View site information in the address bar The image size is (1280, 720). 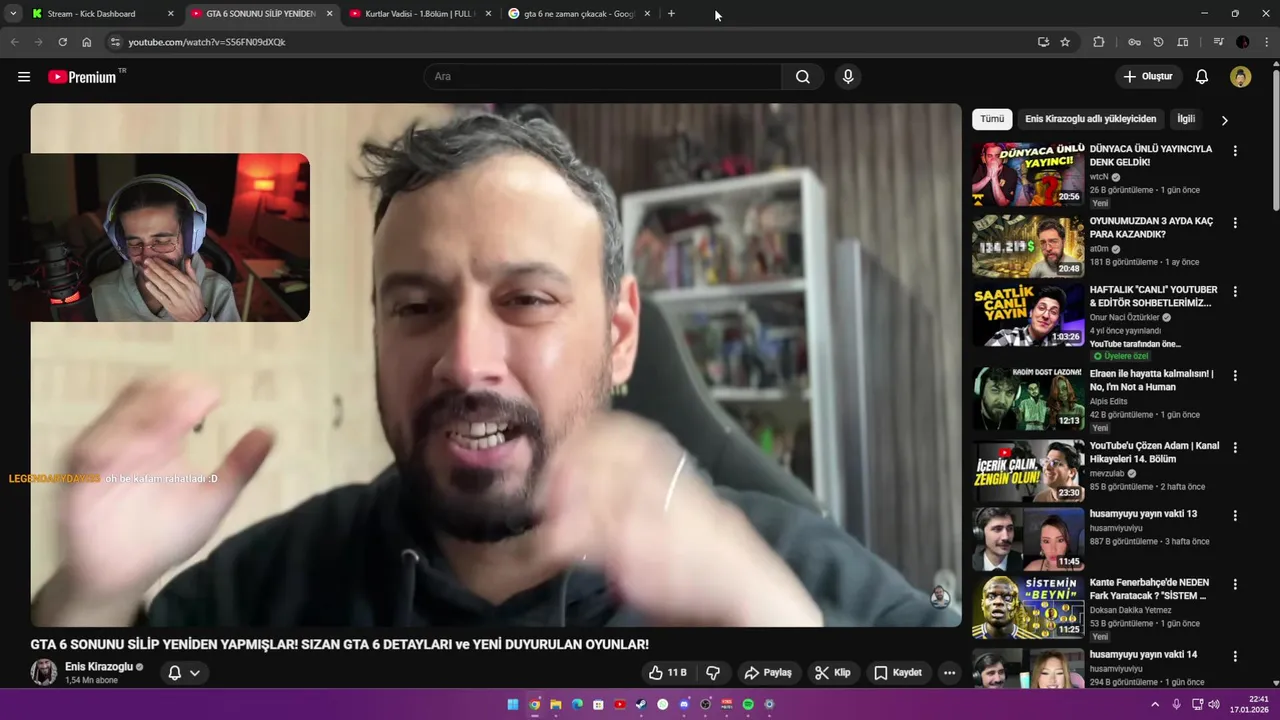[x=115, y=42]
